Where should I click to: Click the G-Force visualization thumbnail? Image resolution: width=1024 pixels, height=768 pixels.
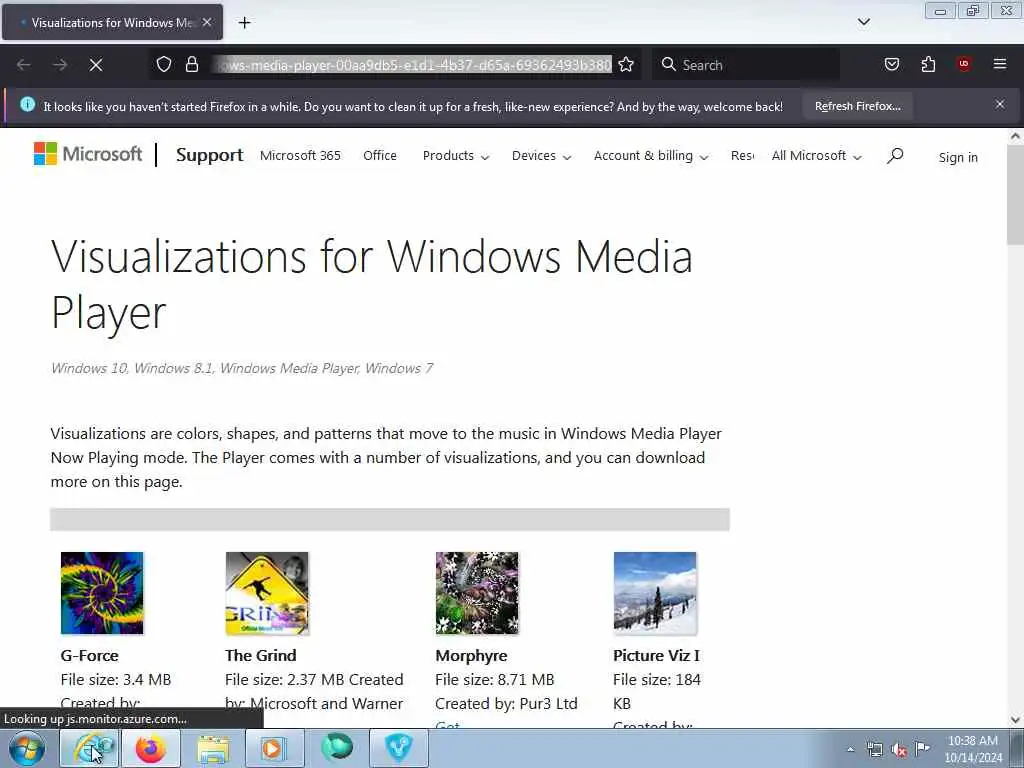pyautogui.click(x=102, y=593)
